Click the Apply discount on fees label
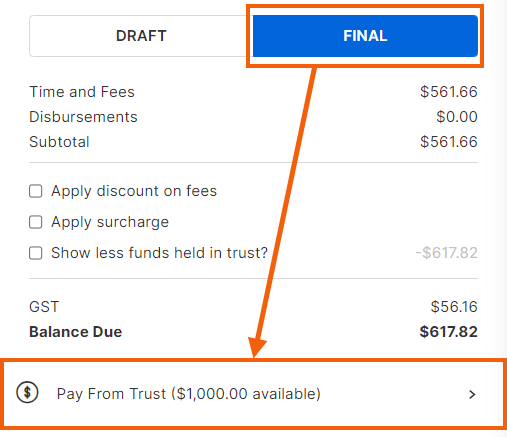 pyautogui.click(x=134, y=191)
